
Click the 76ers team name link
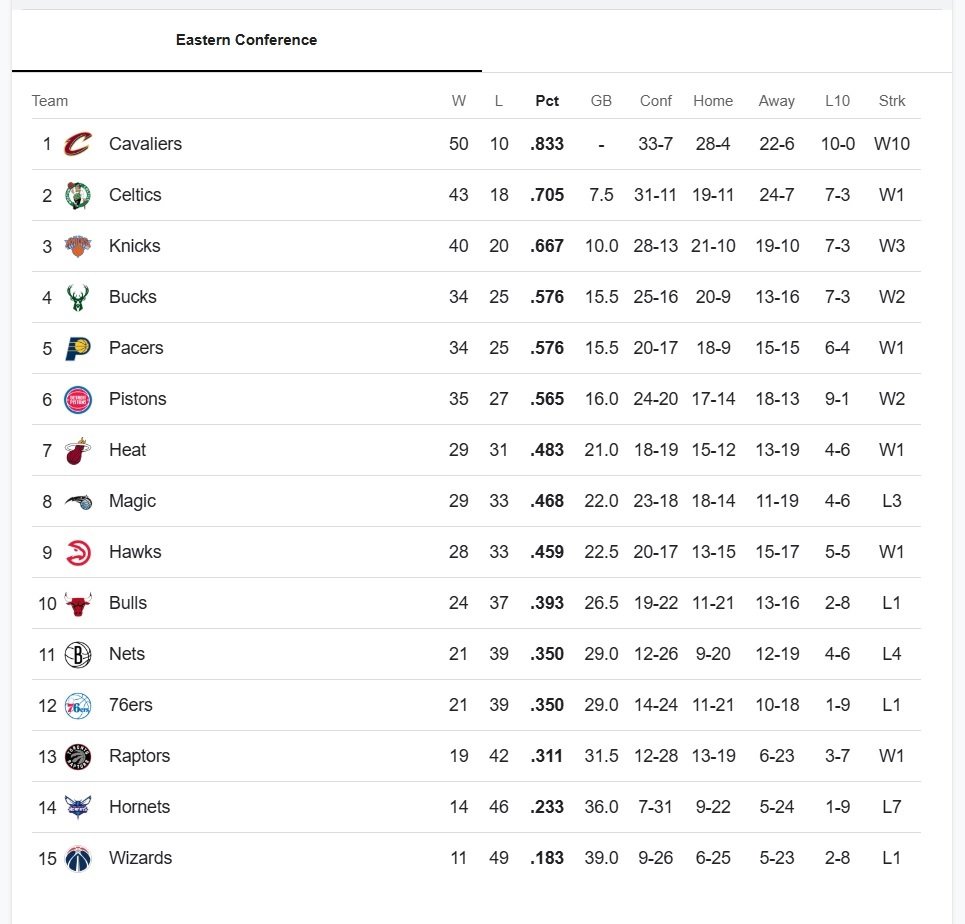point(131,705)
